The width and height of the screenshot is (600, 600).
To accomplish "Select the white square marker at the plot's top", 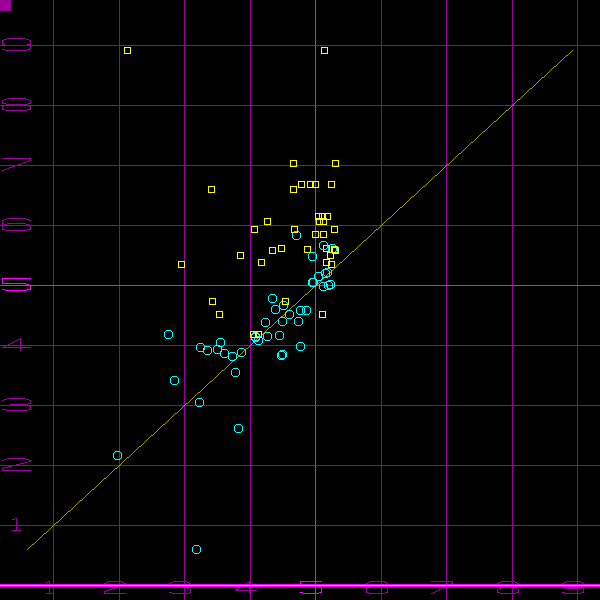I will pyautogui.click(x=324, y=50).
